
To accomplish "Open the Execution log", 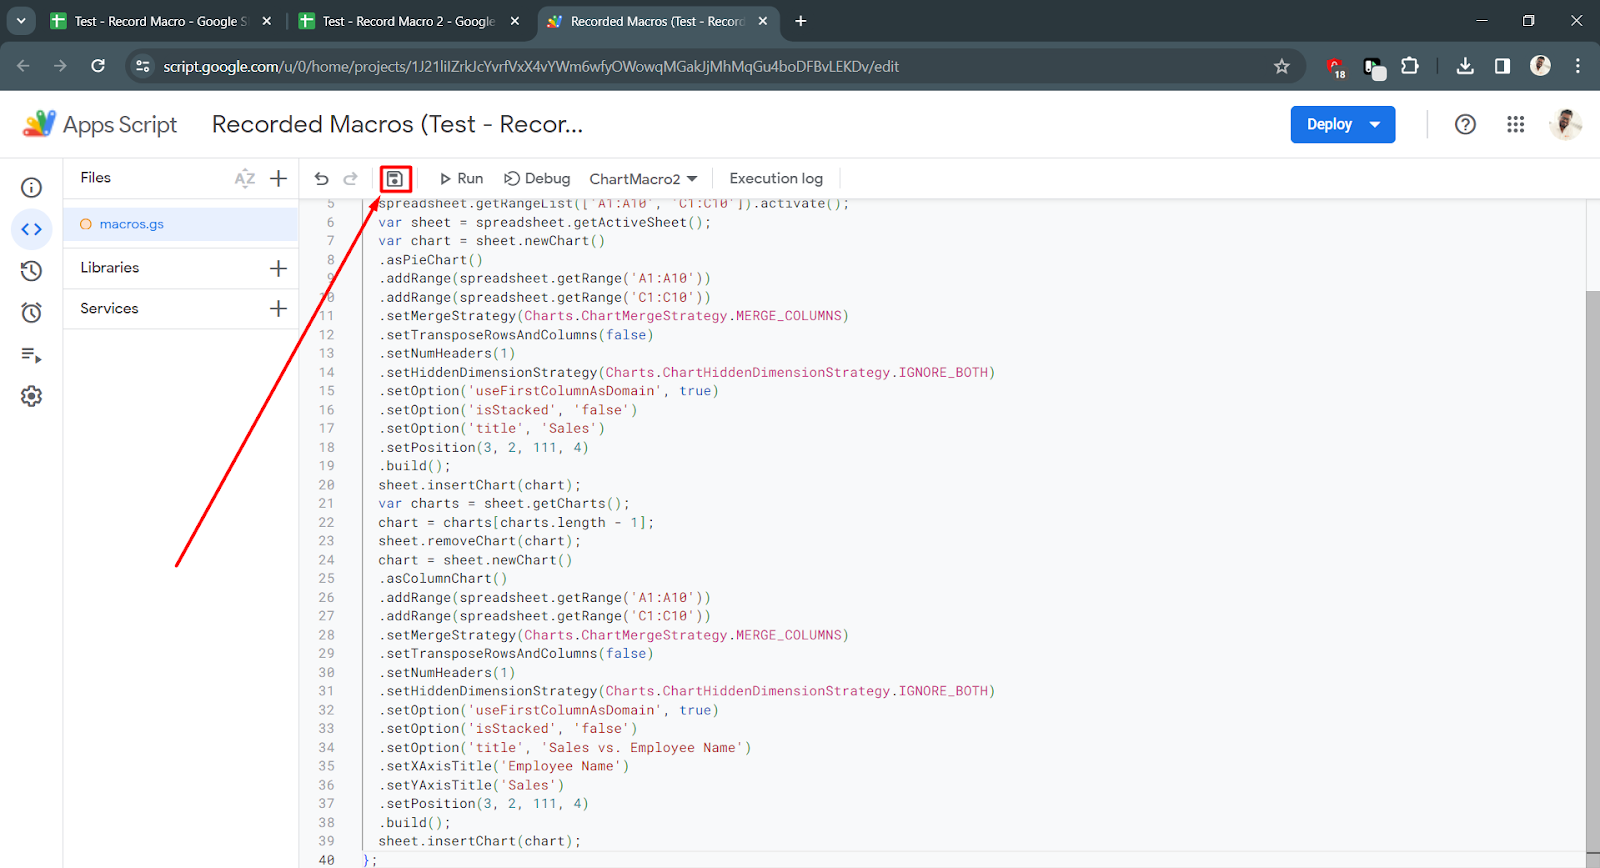I will tap(776, 179).
